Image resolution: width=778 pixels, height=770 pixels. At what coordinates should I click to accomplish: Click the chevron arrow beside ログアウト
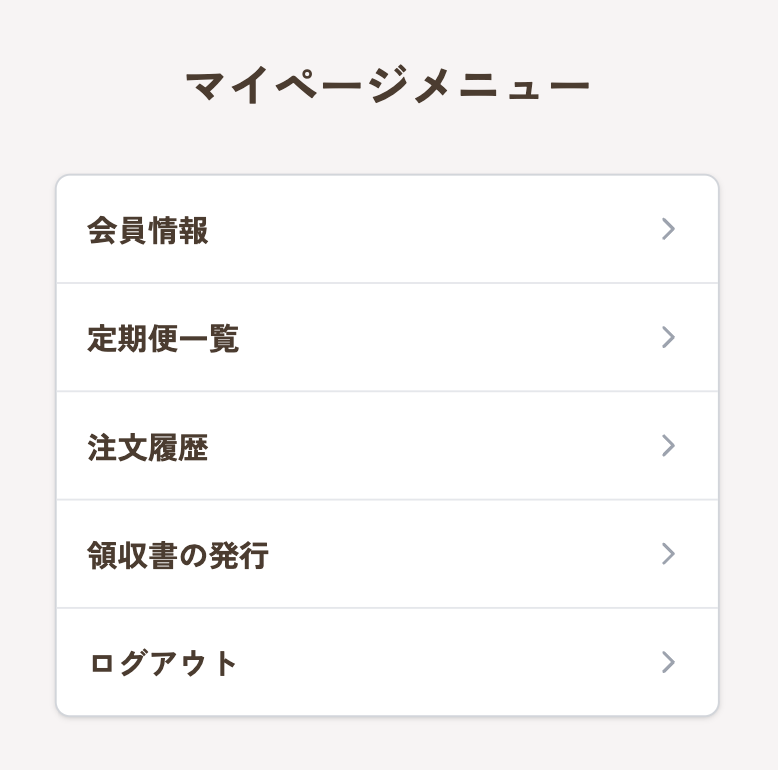click(x=669, y=662)
